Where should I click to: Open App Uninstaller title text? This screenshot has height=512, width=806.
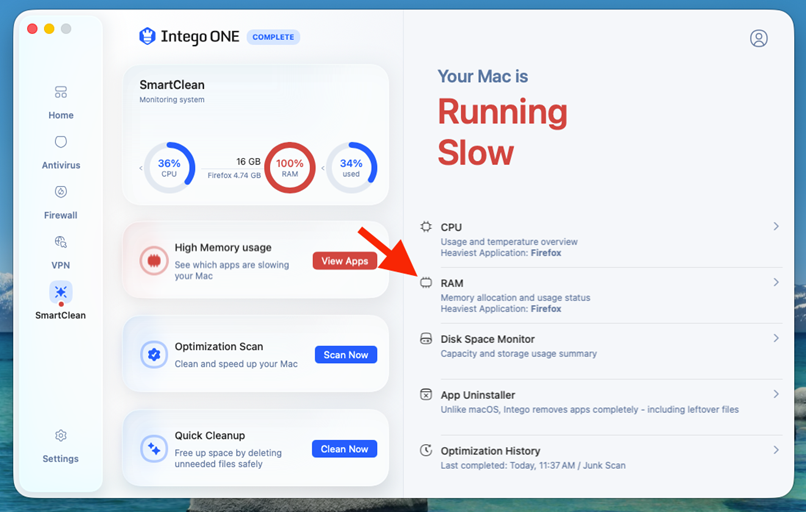pyautogui.click(x=478, y=395)
